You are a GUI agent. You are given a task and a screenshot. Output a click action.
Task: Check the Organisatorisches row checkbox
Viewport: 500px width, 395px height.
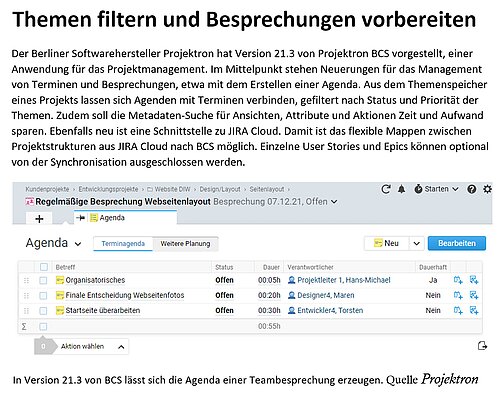[43, 280]
